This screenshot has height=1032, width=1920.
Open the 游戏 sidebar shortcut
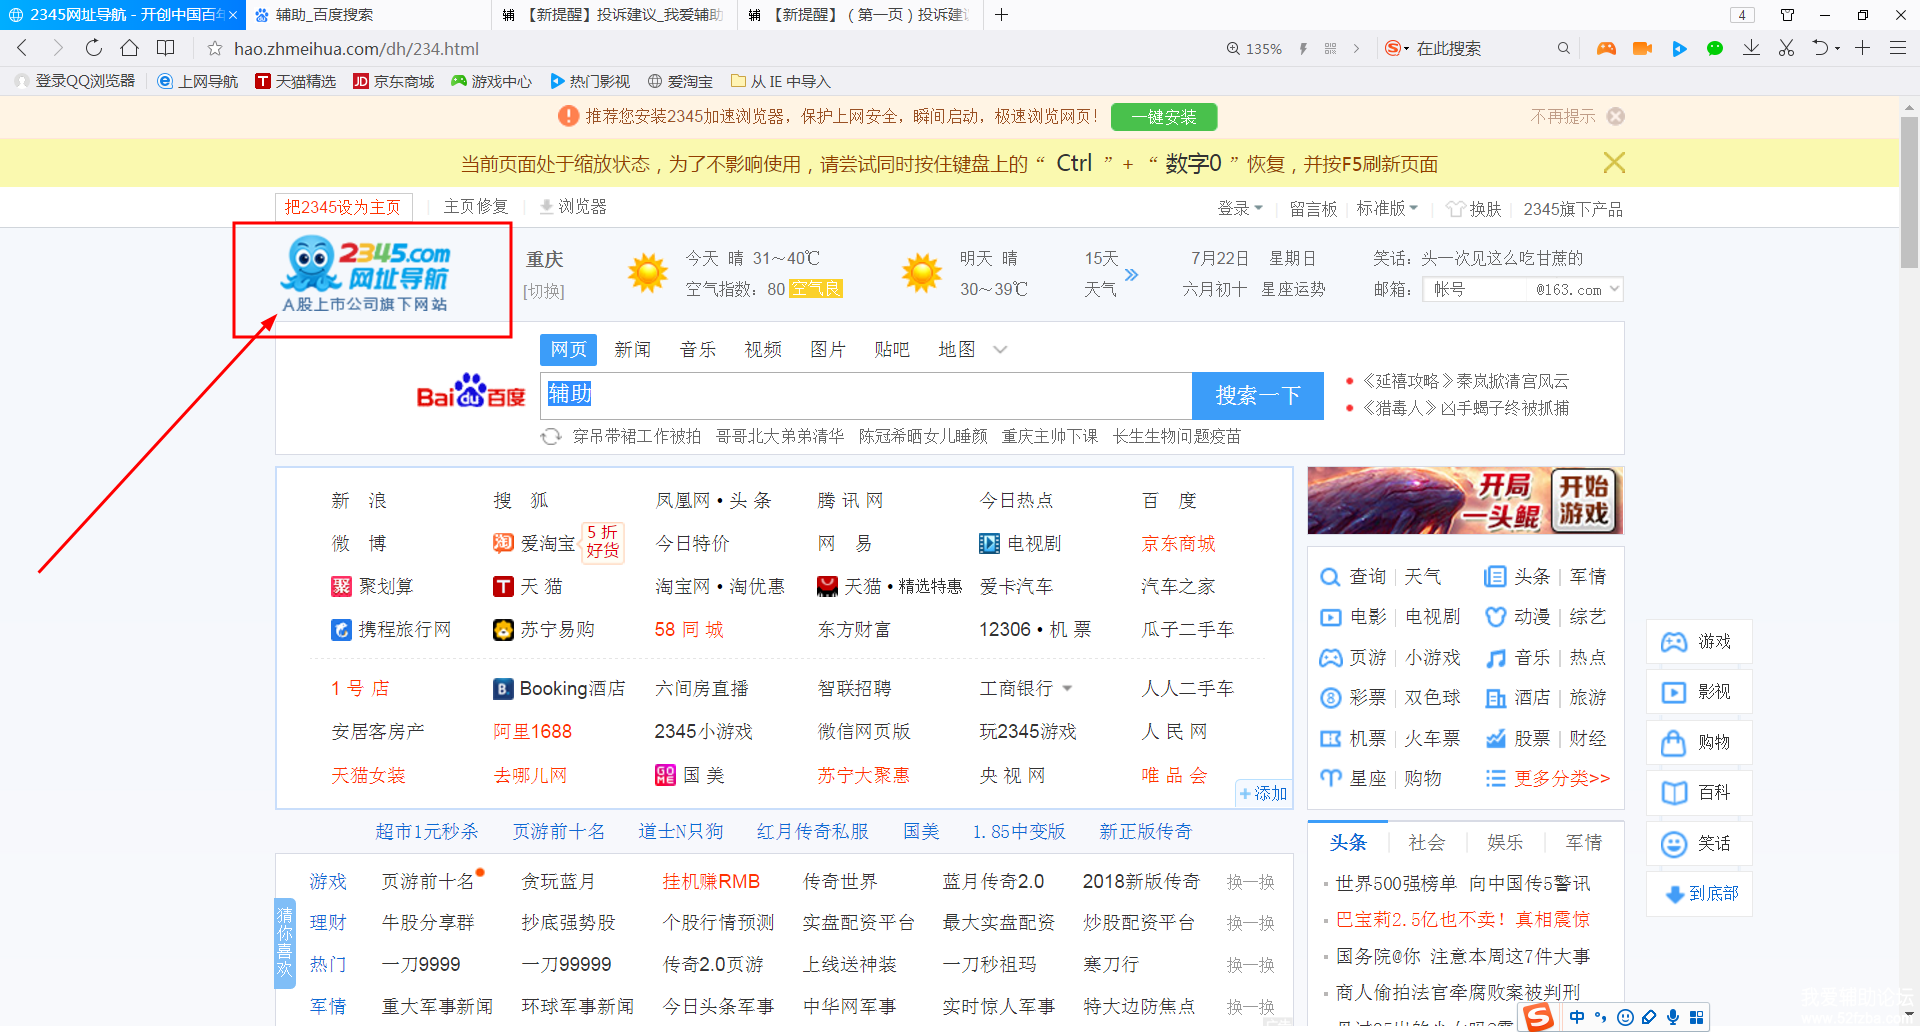(1698, 642)
